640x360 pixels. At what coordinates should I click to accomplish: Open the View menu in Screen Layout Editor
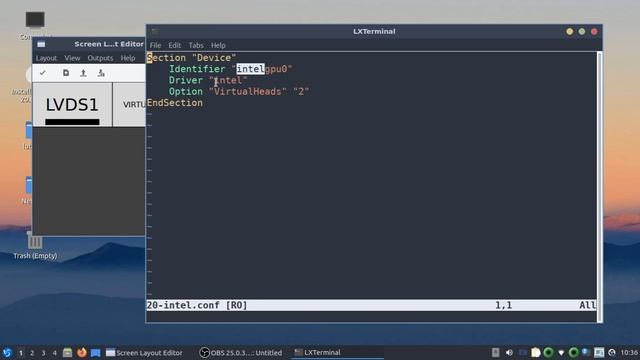pos(72,58)
